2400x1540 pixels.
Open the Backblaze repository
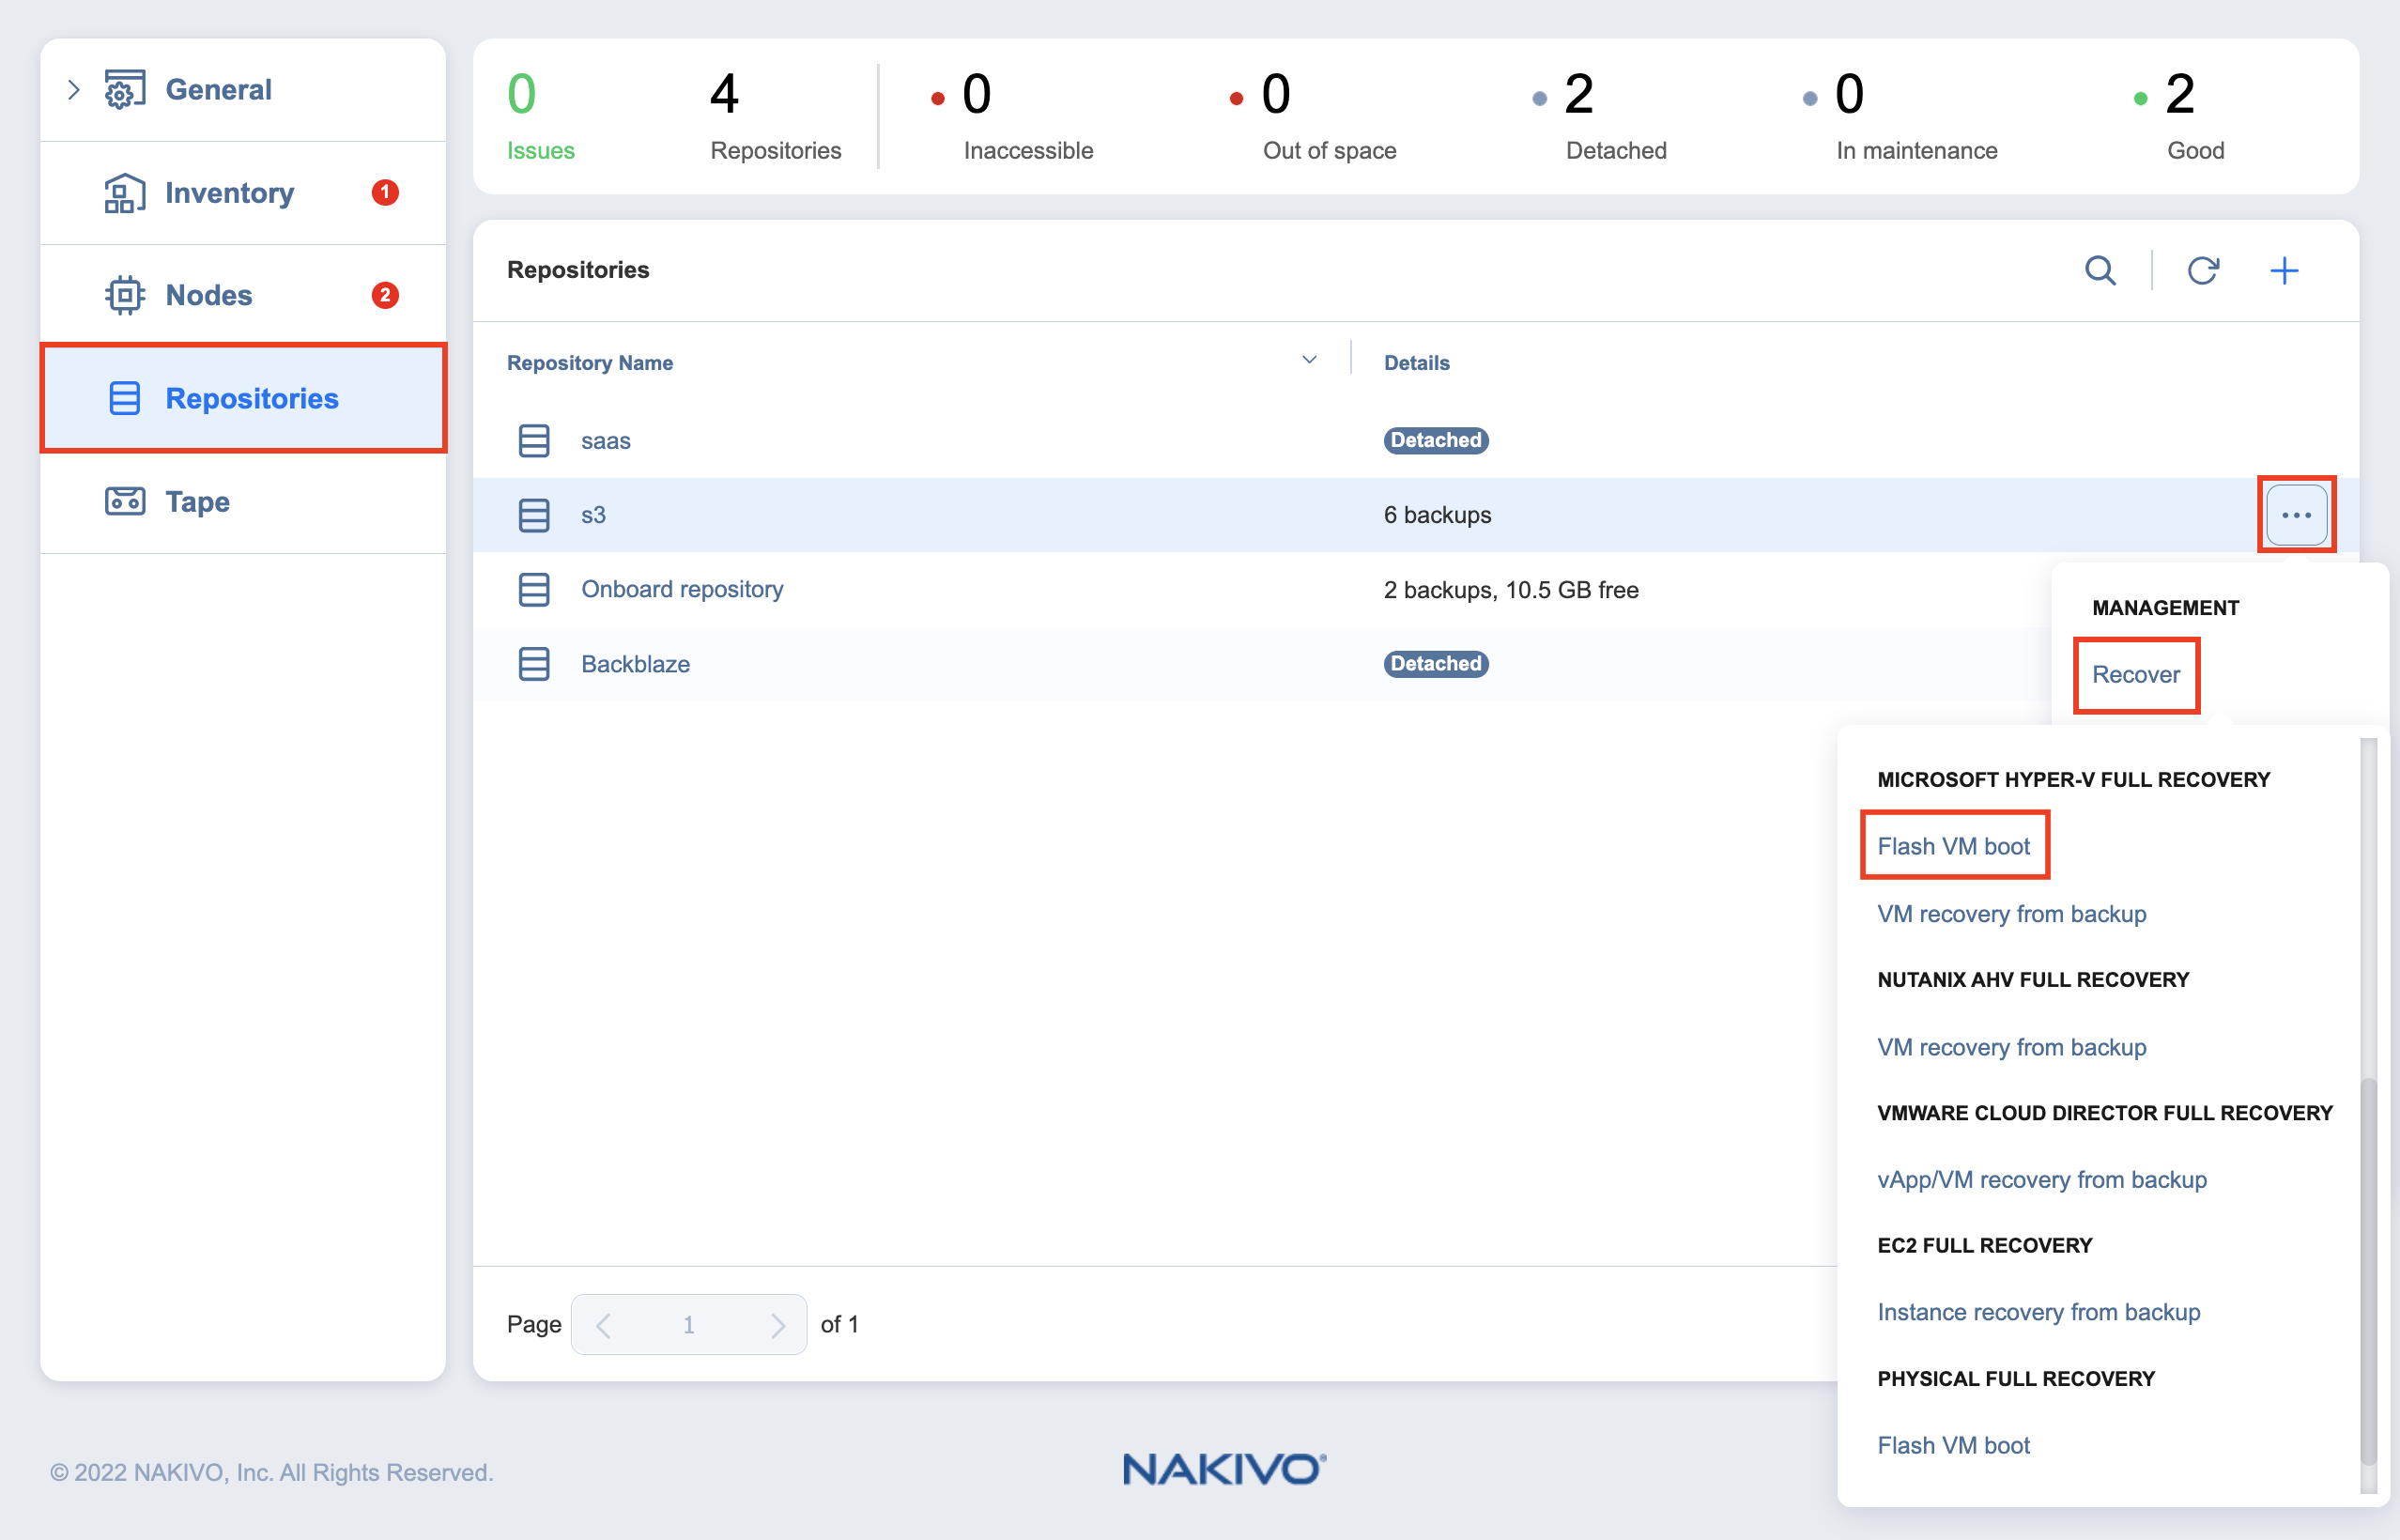636,664
